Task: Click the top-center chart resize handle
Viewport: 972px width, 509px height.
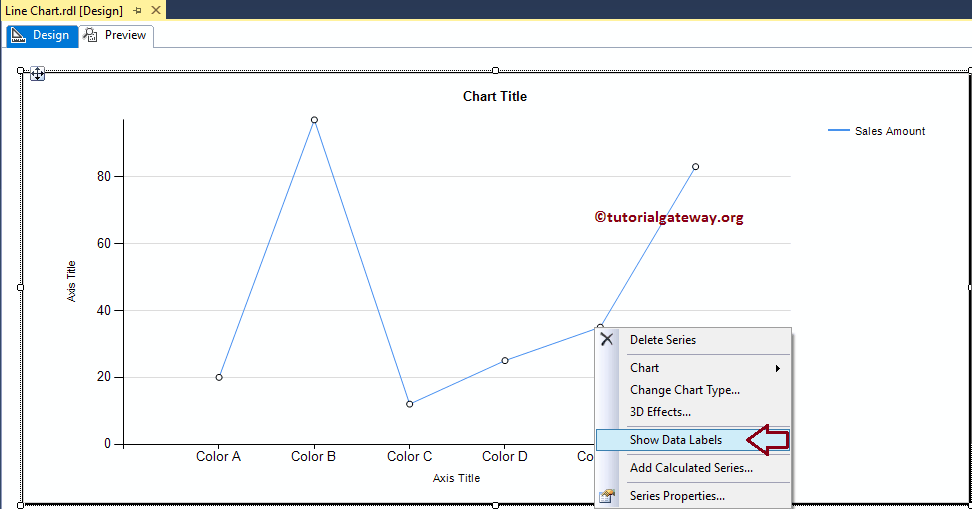Action: [x=495, y=71]
